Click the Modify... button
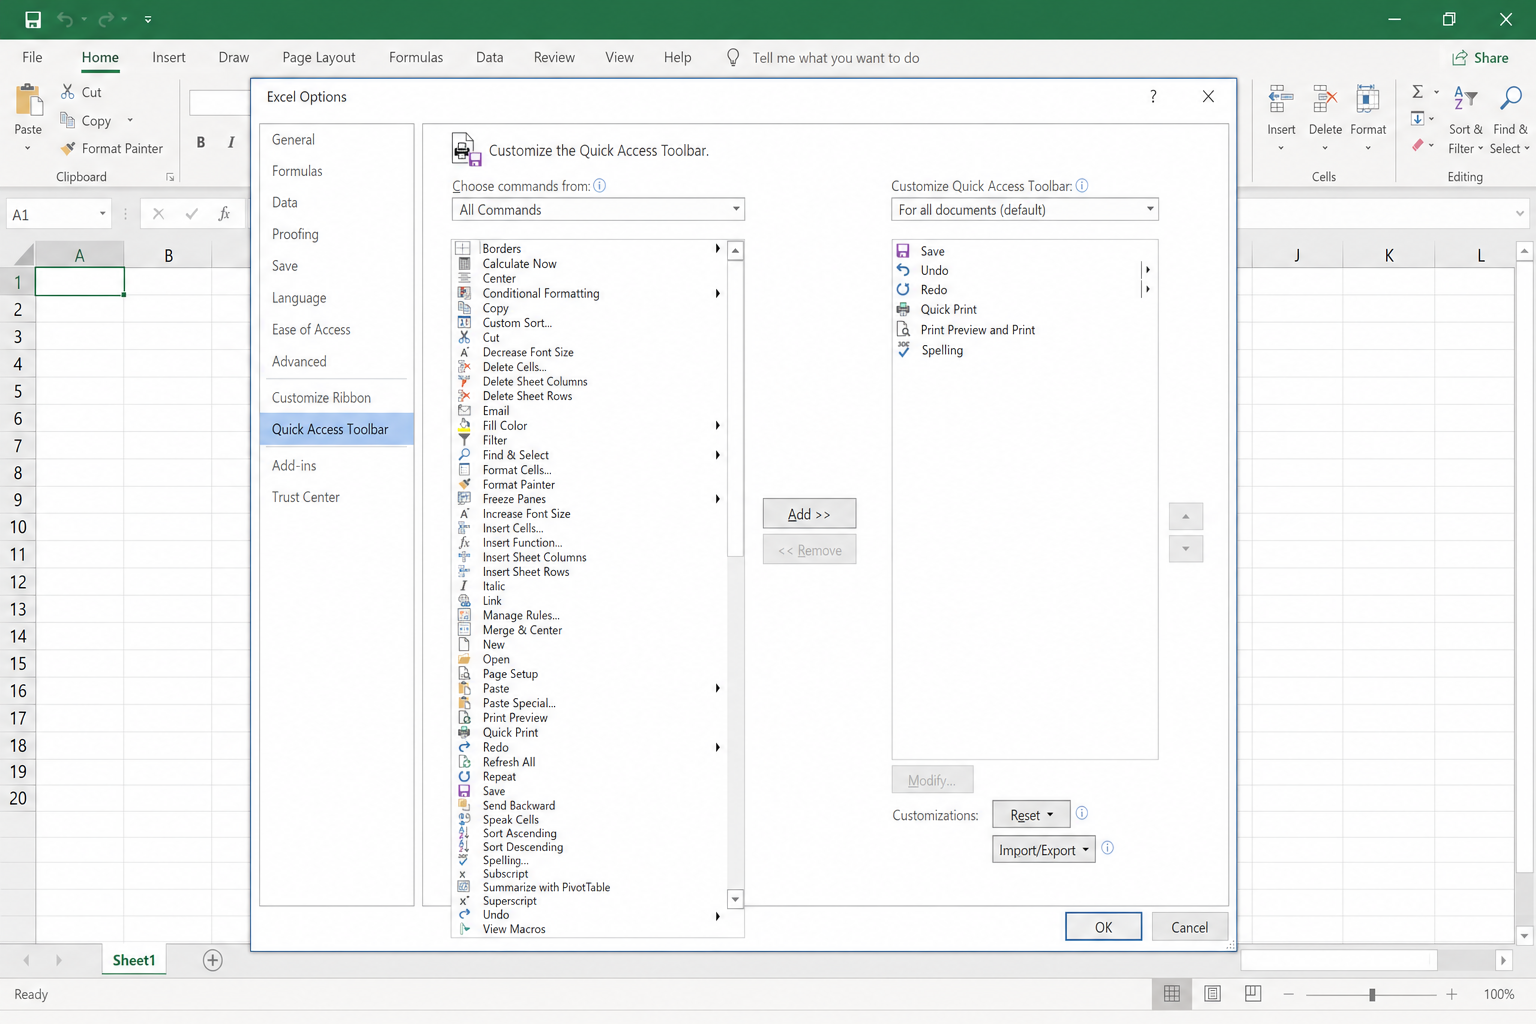The height and width of the screenshot is (1024, 1536). pos(932,780)
